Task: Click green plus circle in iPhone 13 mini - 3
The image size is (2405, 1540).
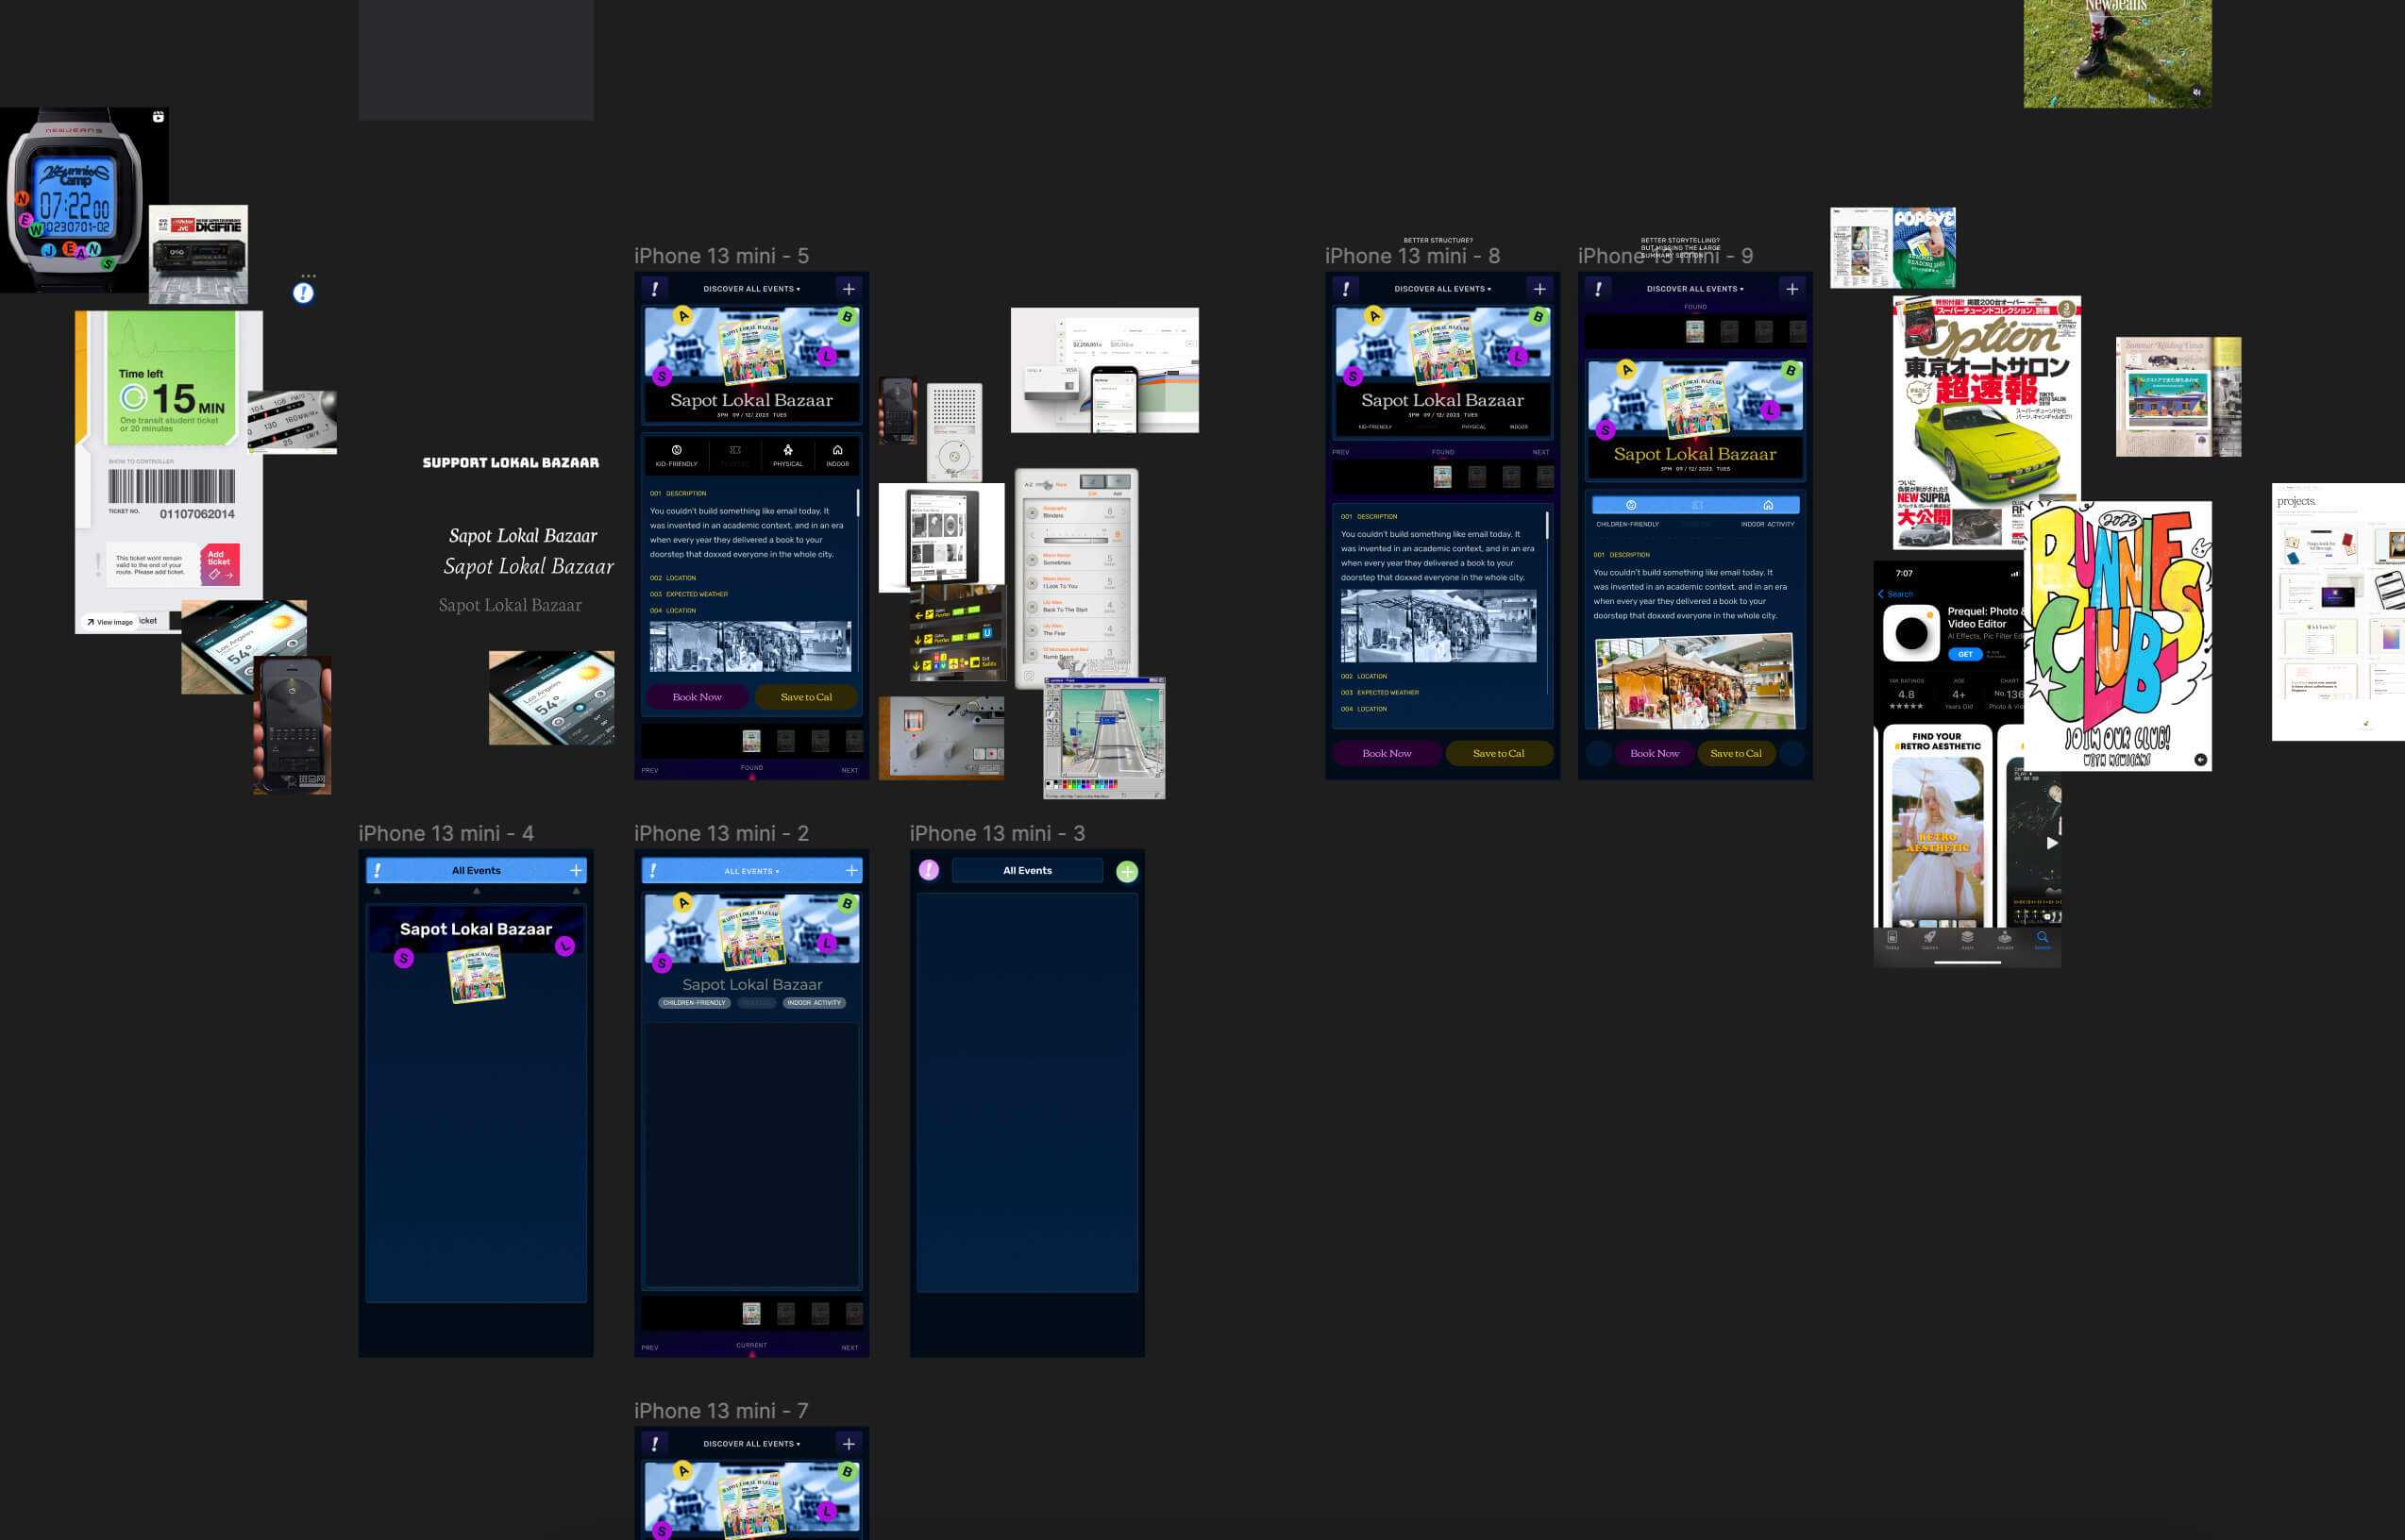Action: 1127,872
